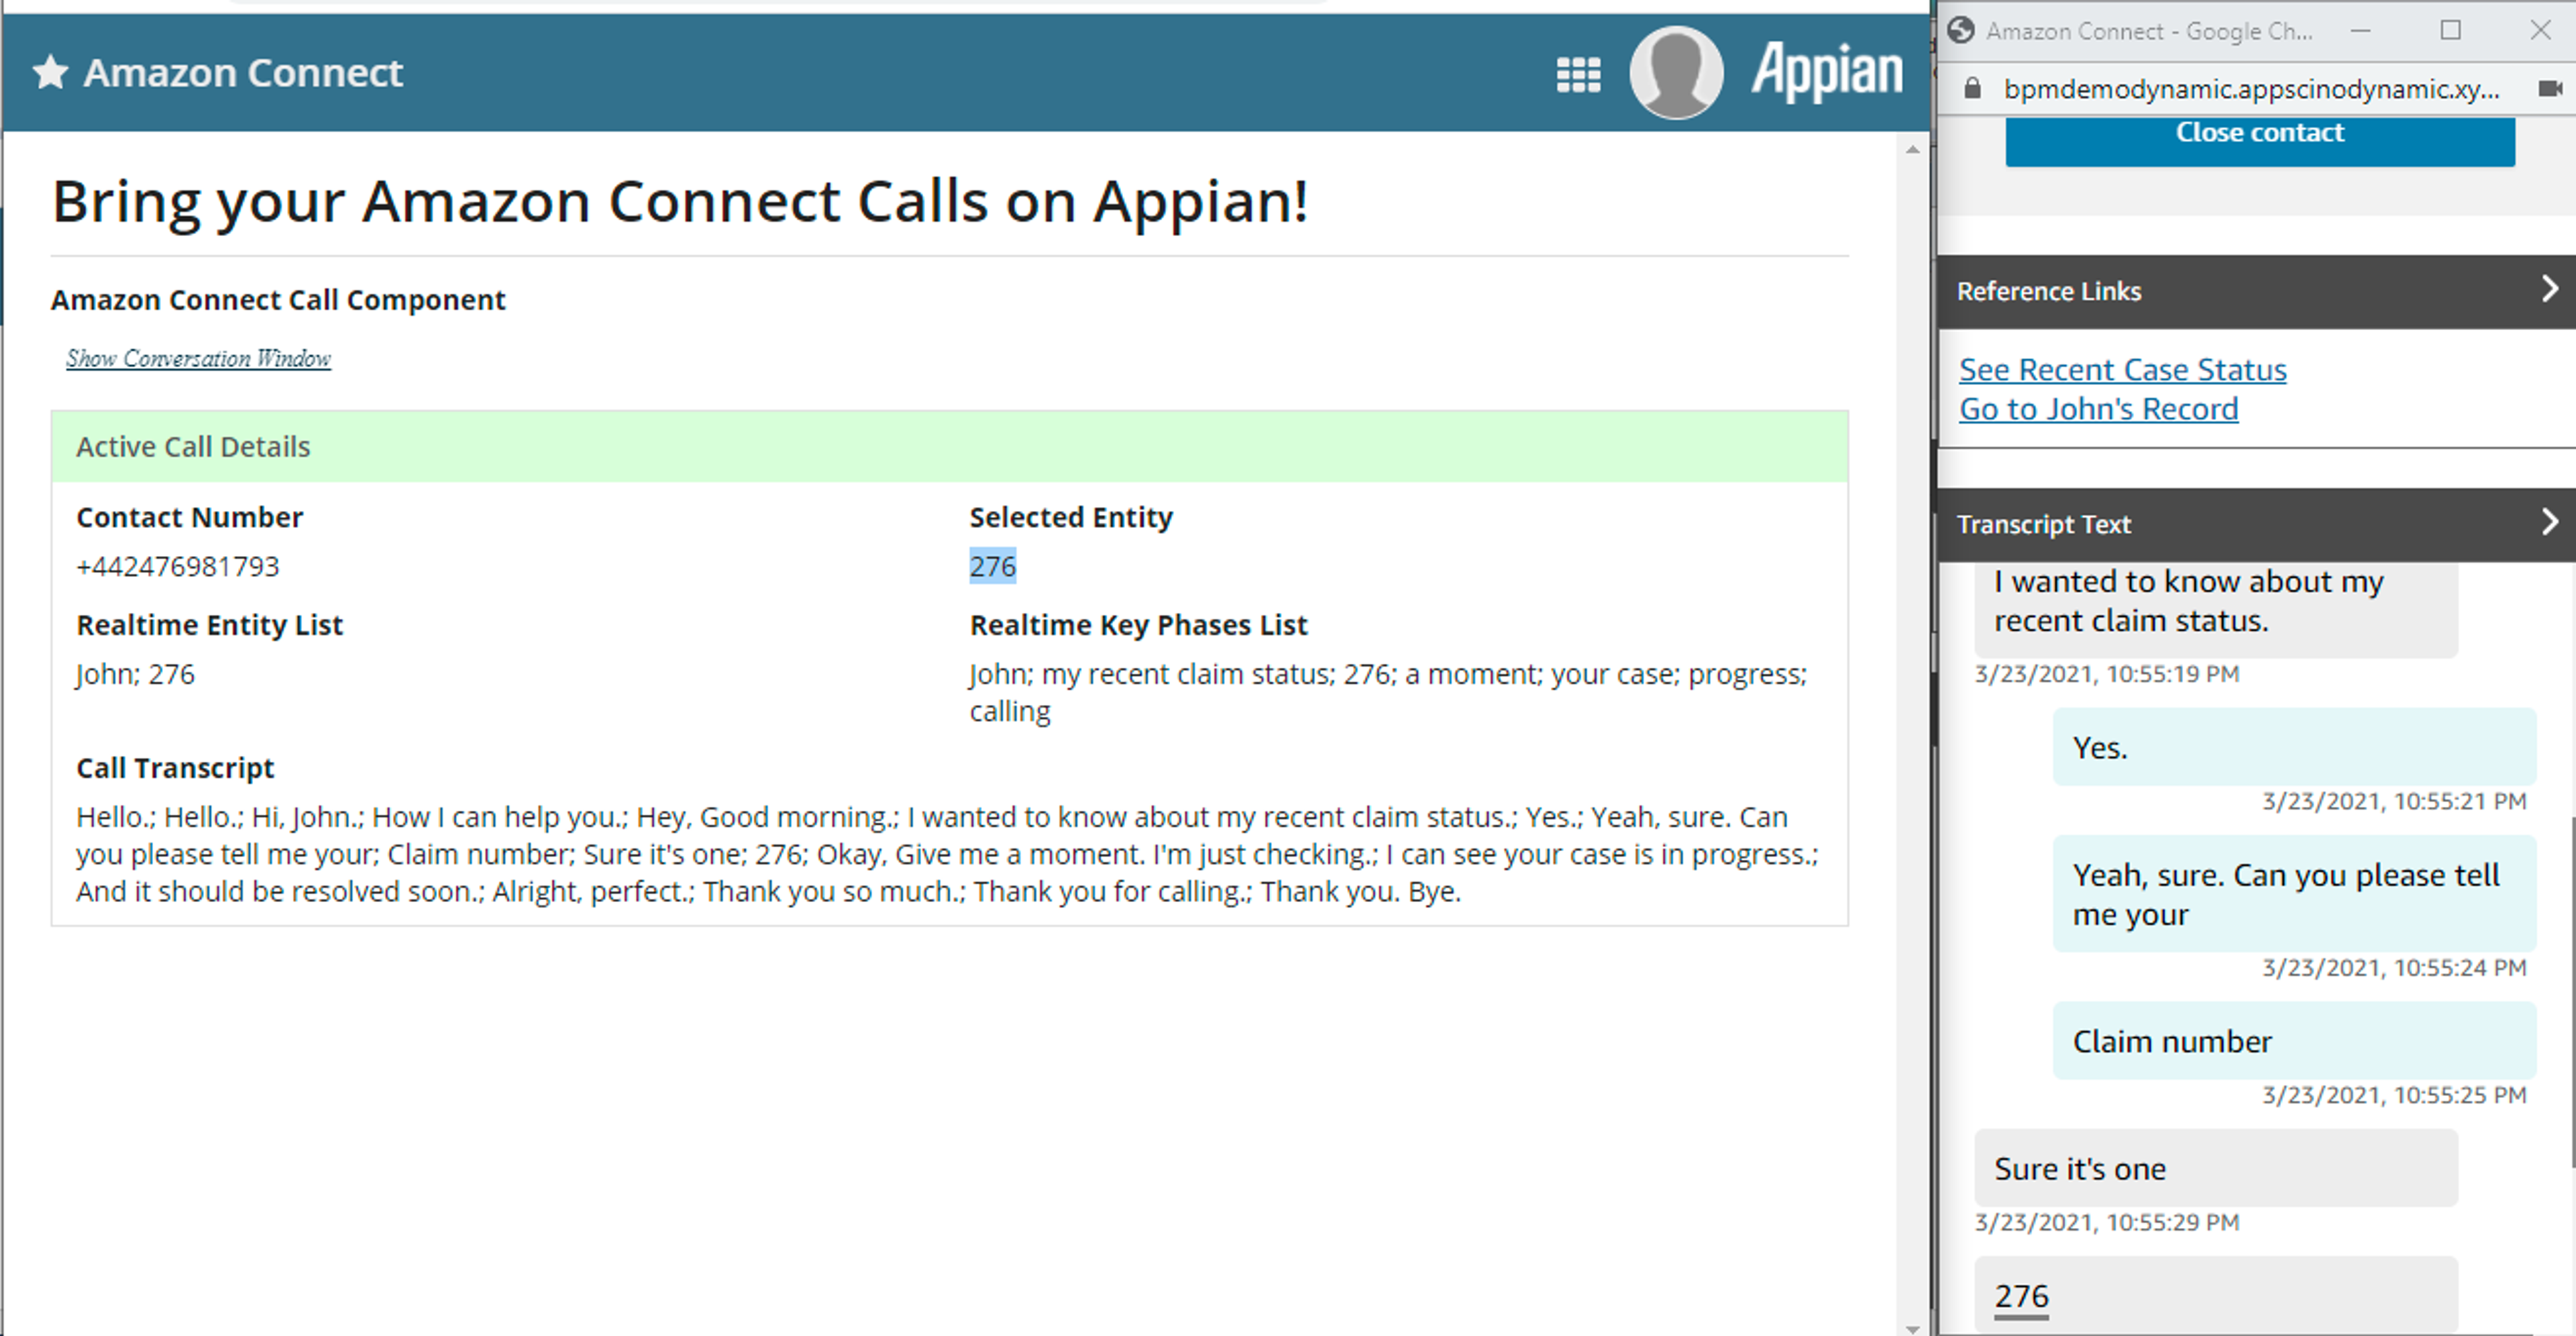Click the camera icon in address bar

tap(2550, 89)
